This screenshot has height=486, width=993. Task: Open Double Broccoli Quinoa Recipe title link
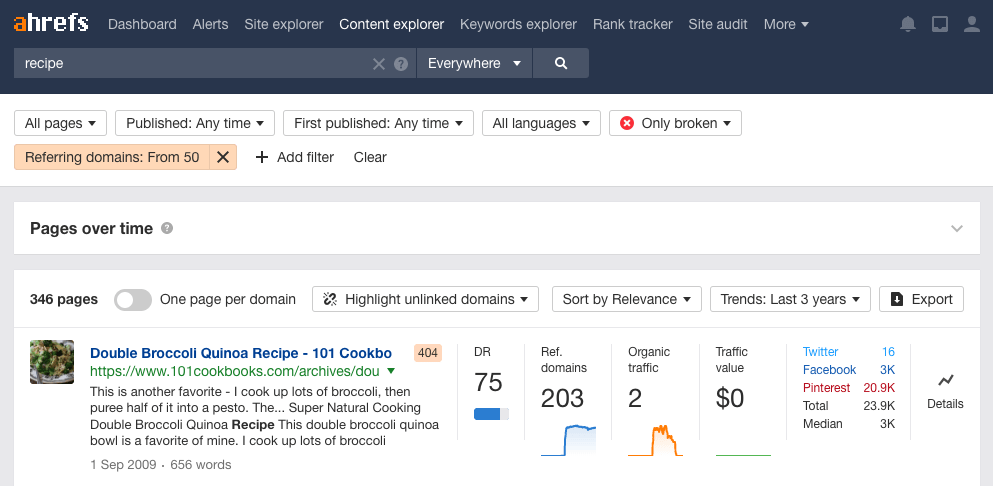(x=241, y=353)
